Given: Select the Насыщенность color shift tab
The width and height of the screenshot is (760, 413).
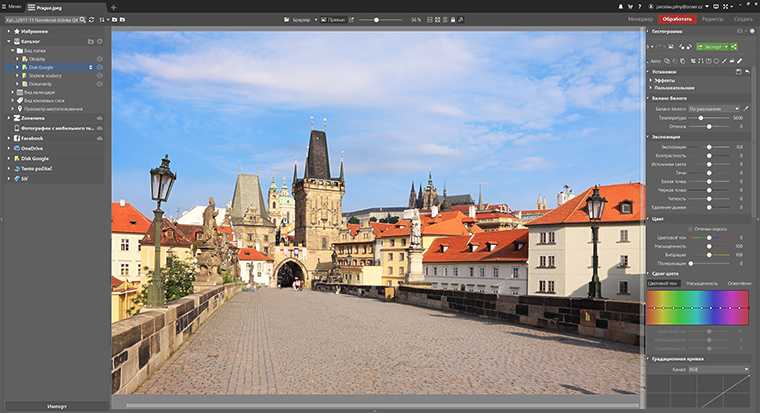Looking at the screenshot, I should coord(702,283).
